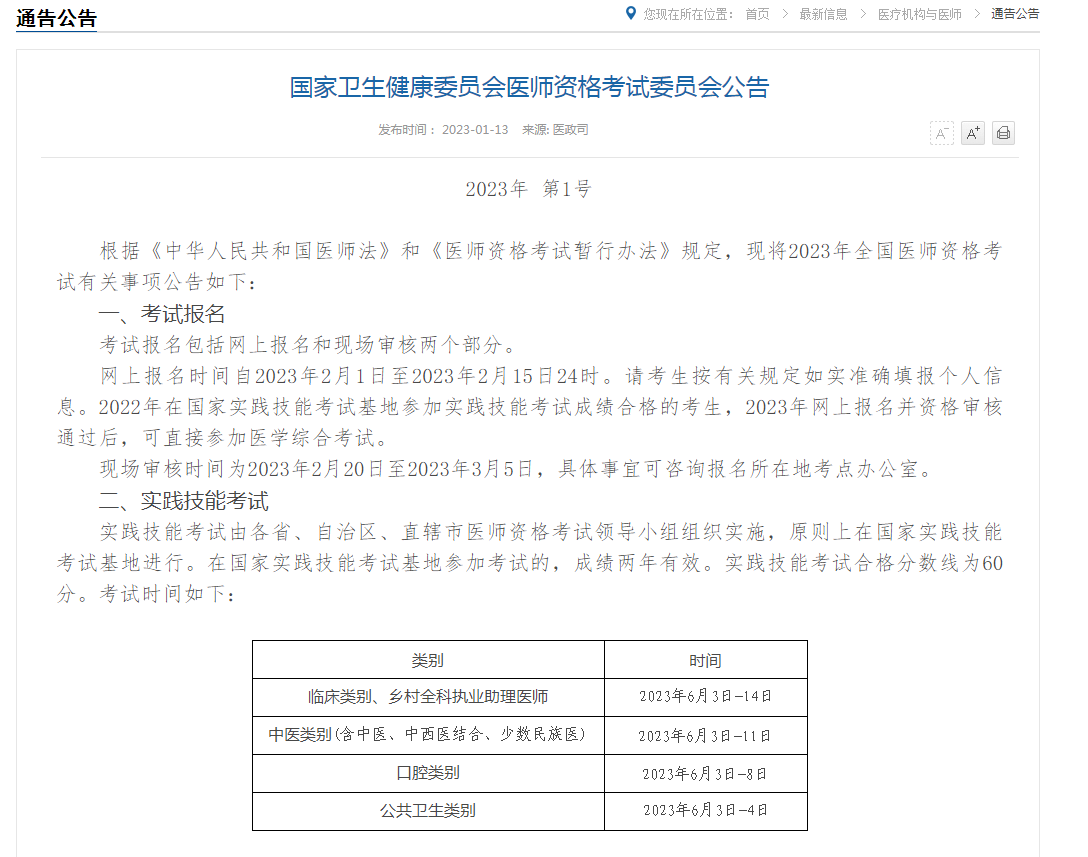Click the 时间 table column header
The image size is (1088, 857).
point(705,660)
